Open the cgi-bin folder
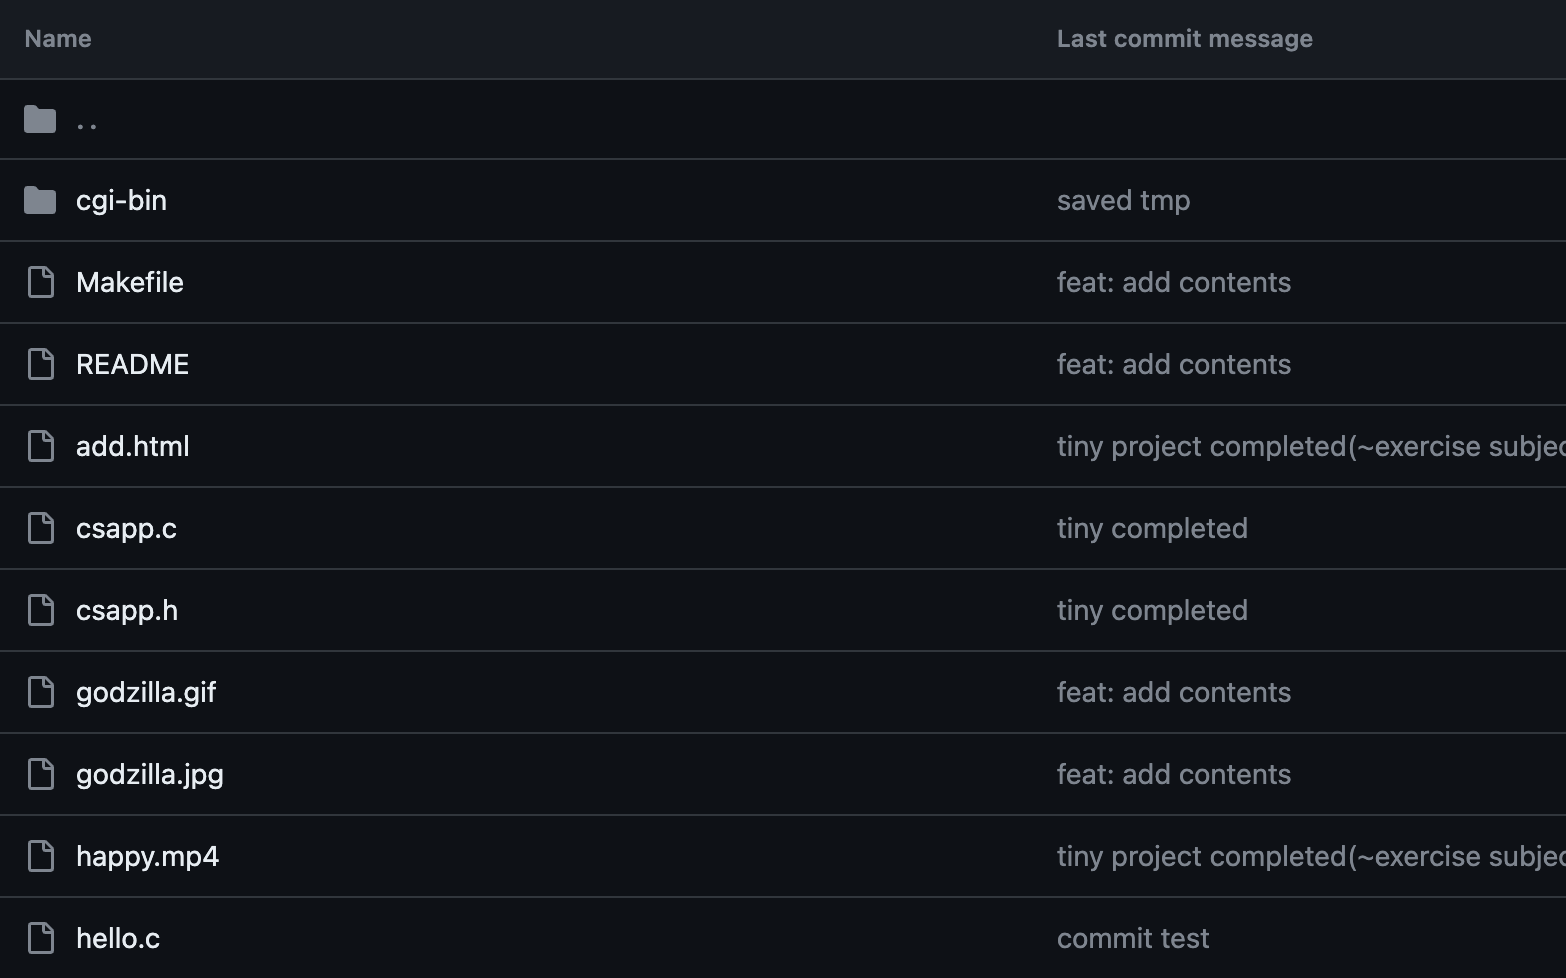Viewport: 1566px width, 978px height. click(x=121, y=200)
